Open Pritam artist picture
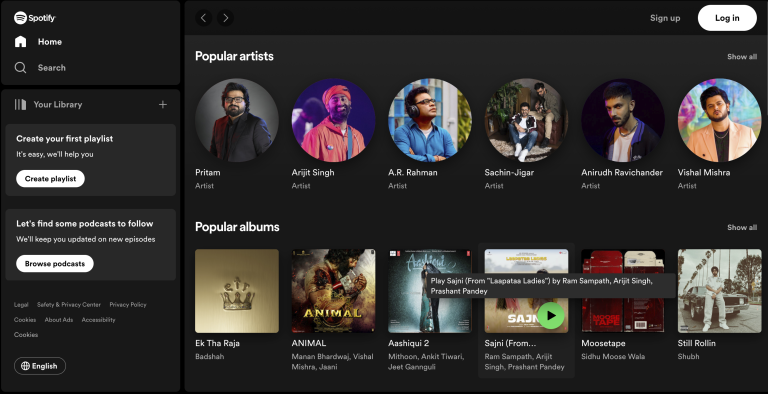Screen dimensions: 768x394 (x=237, y=121)
